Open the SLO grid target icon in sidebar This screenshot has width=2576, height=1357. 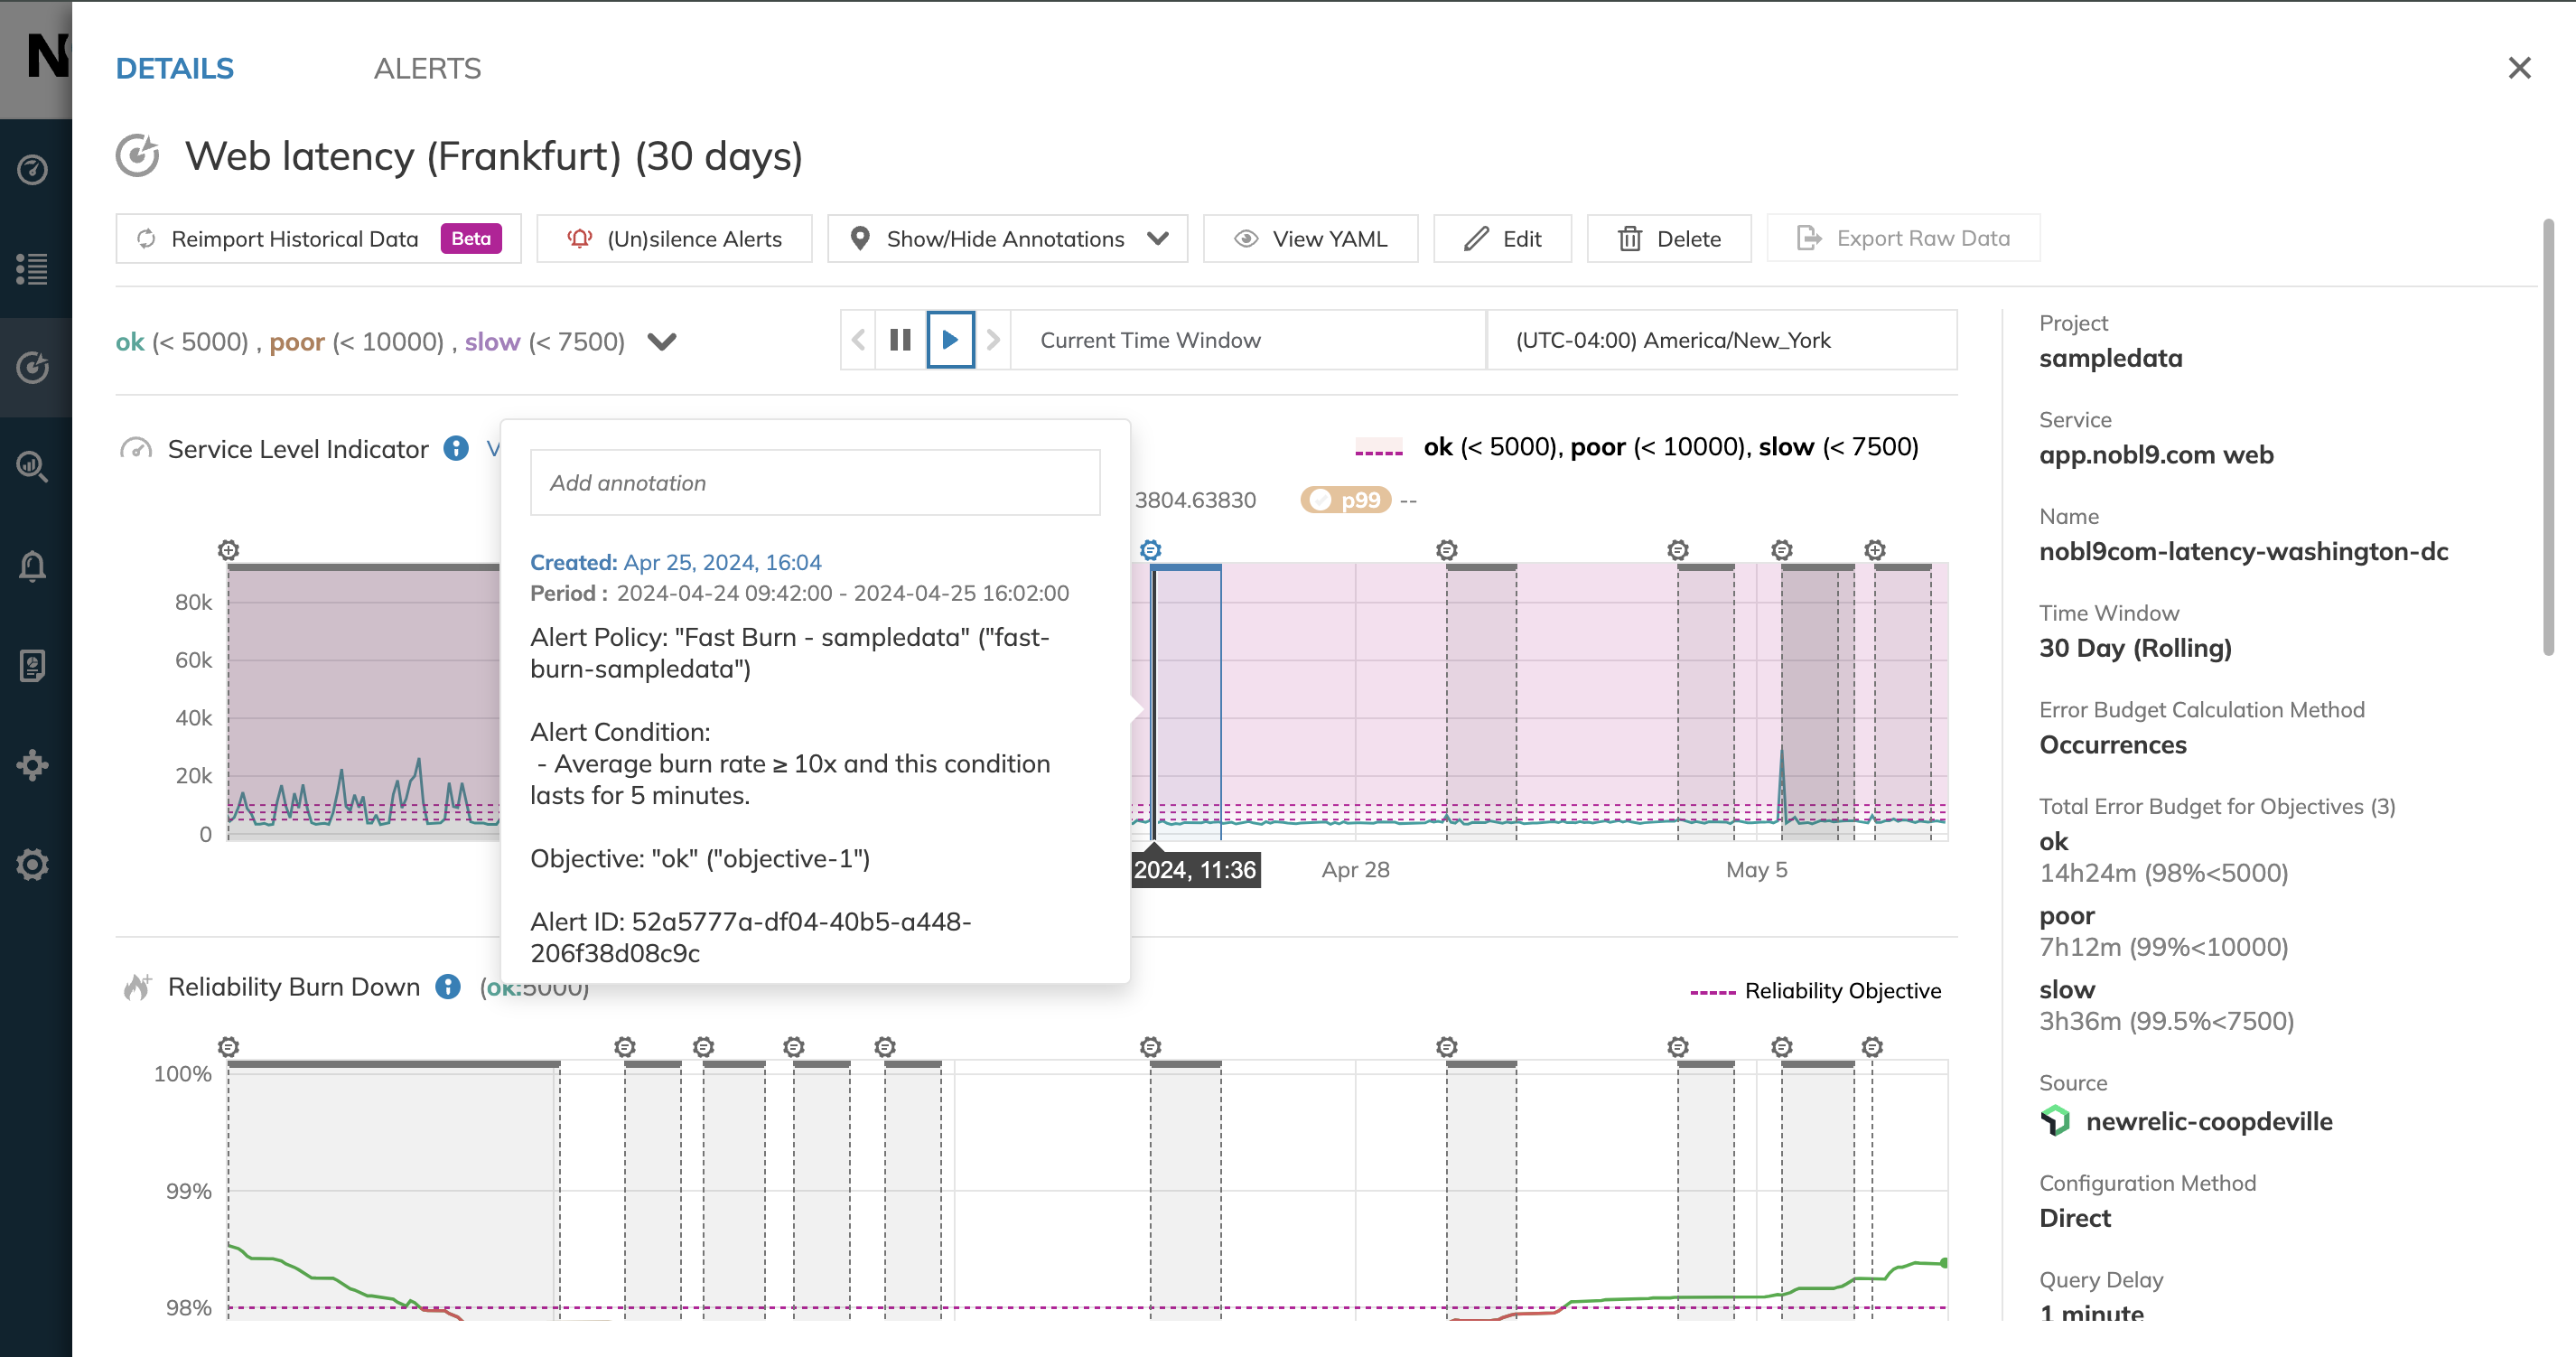[33, 366]
